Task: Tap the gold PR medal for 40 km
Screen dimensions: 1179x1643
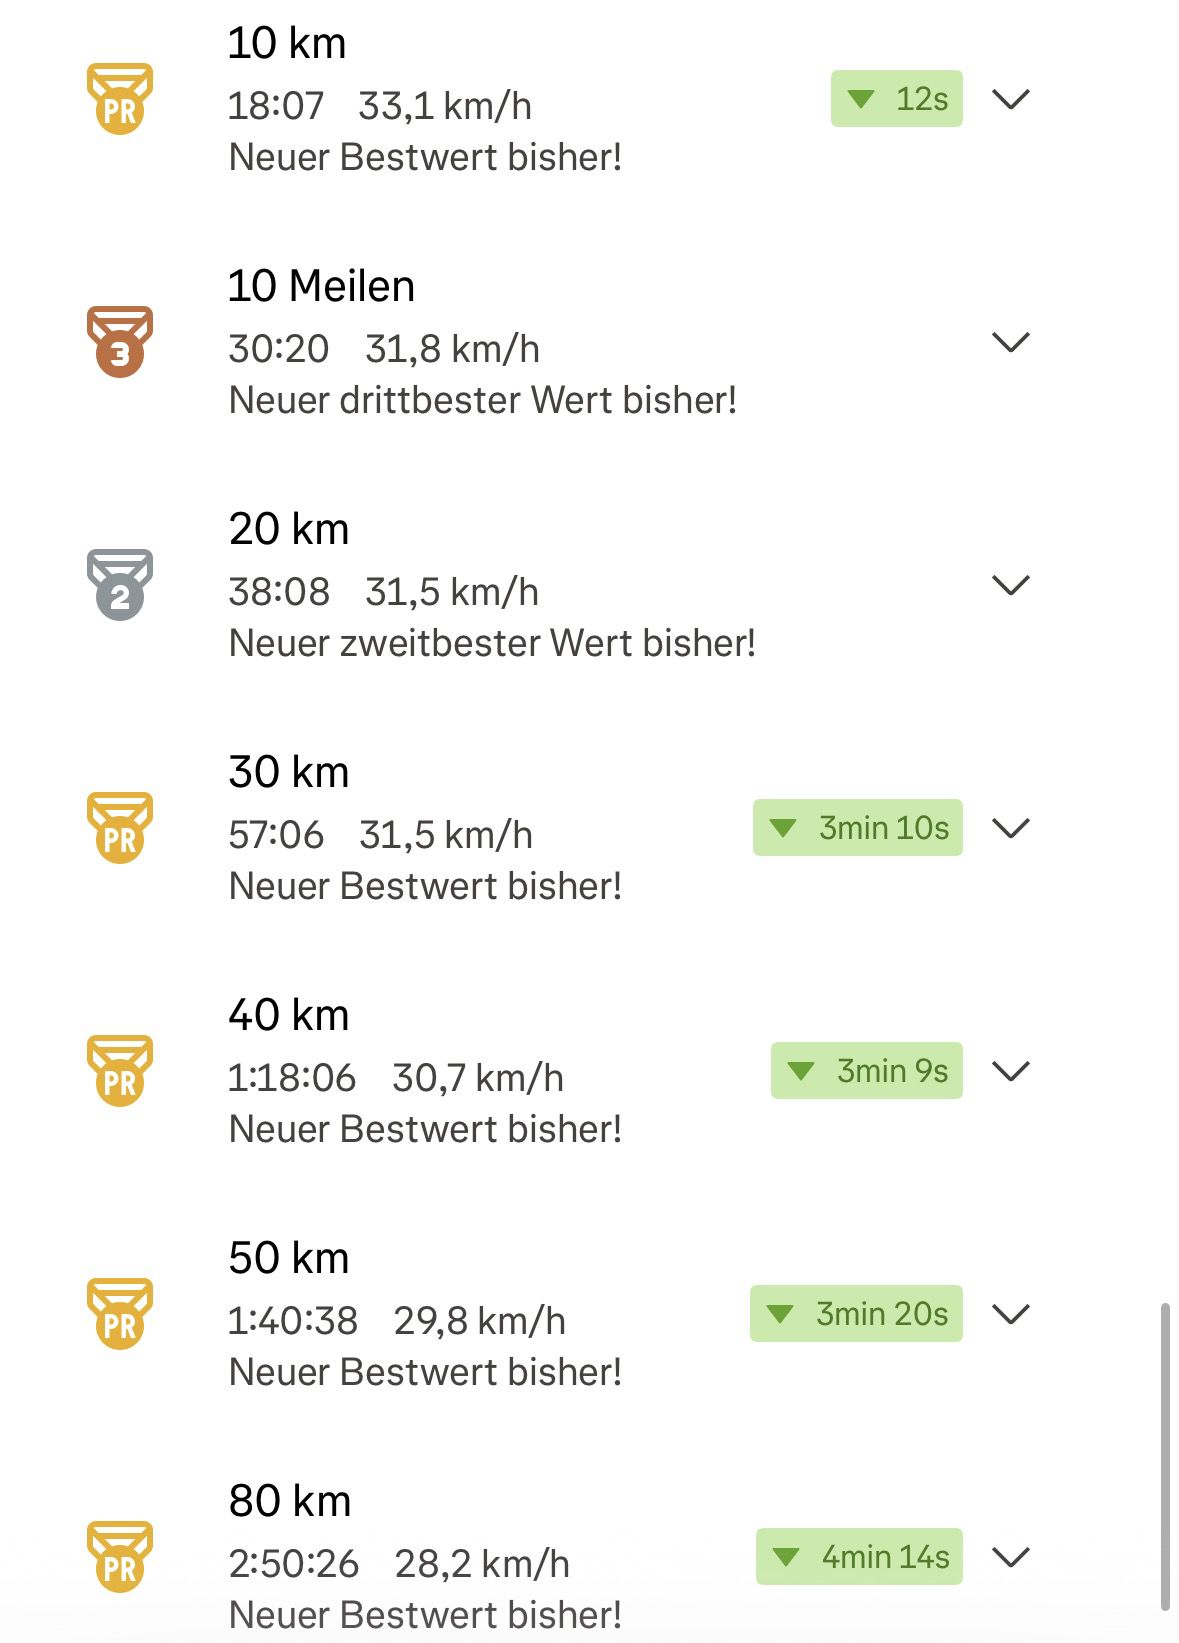Action: point(120,1071)
